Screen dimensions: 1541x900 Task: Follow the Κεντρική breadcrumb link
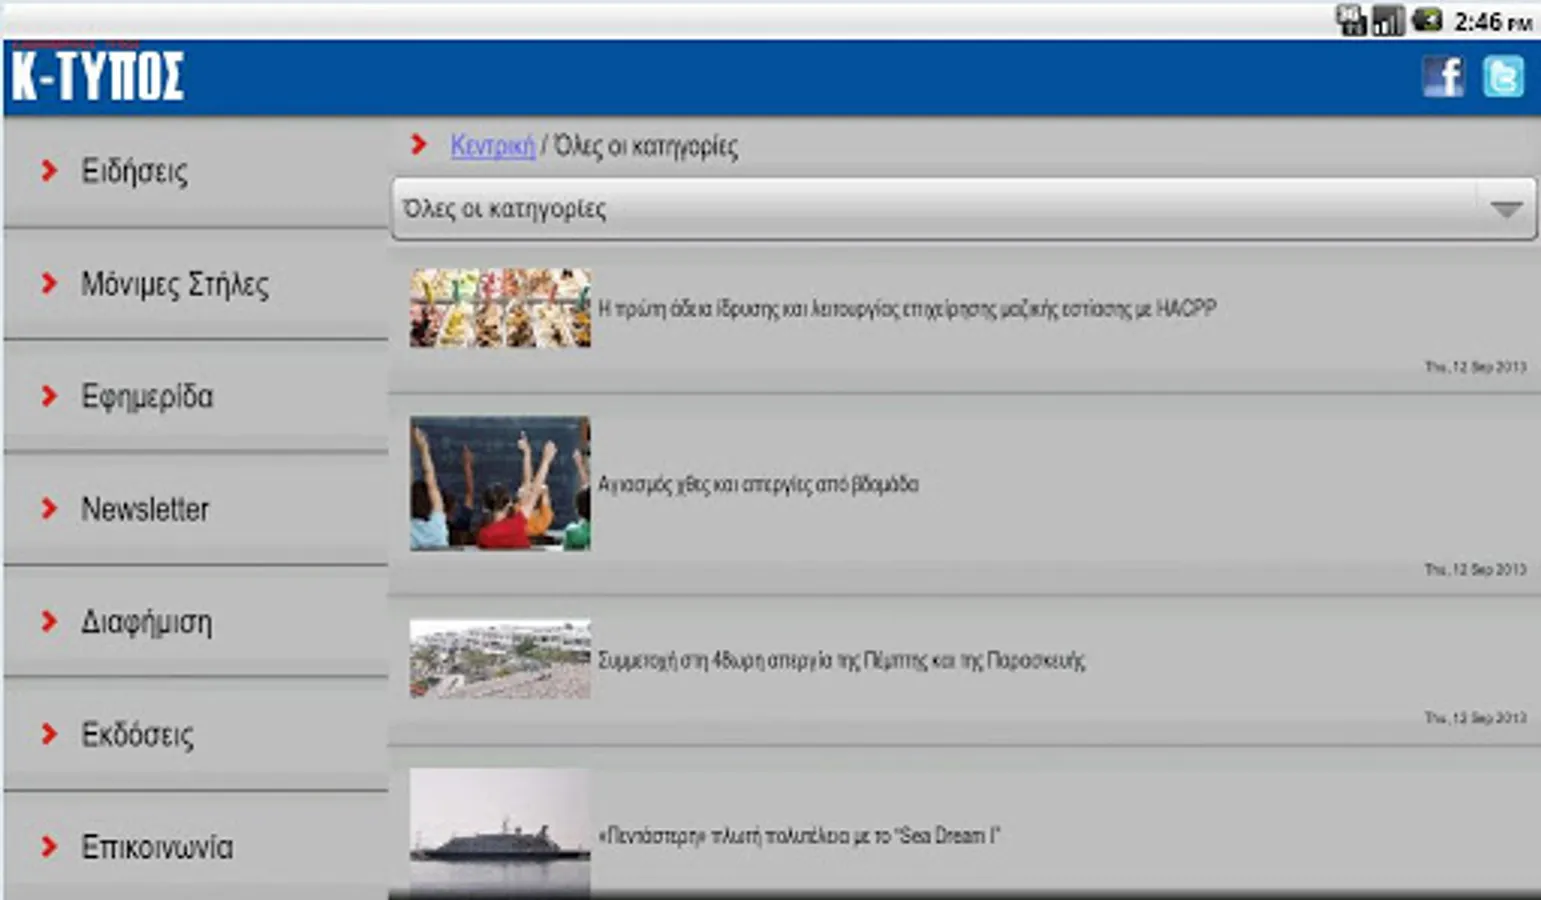[x=492, y=146]
